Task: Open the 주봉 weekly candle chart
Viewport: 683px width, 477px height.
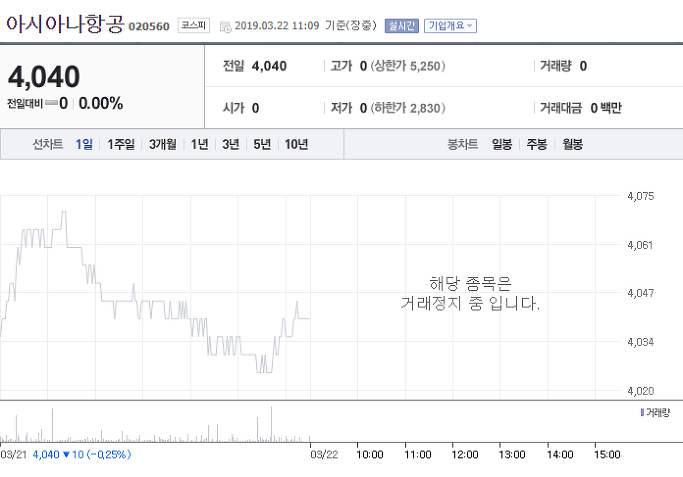Action: click(537, 144)
